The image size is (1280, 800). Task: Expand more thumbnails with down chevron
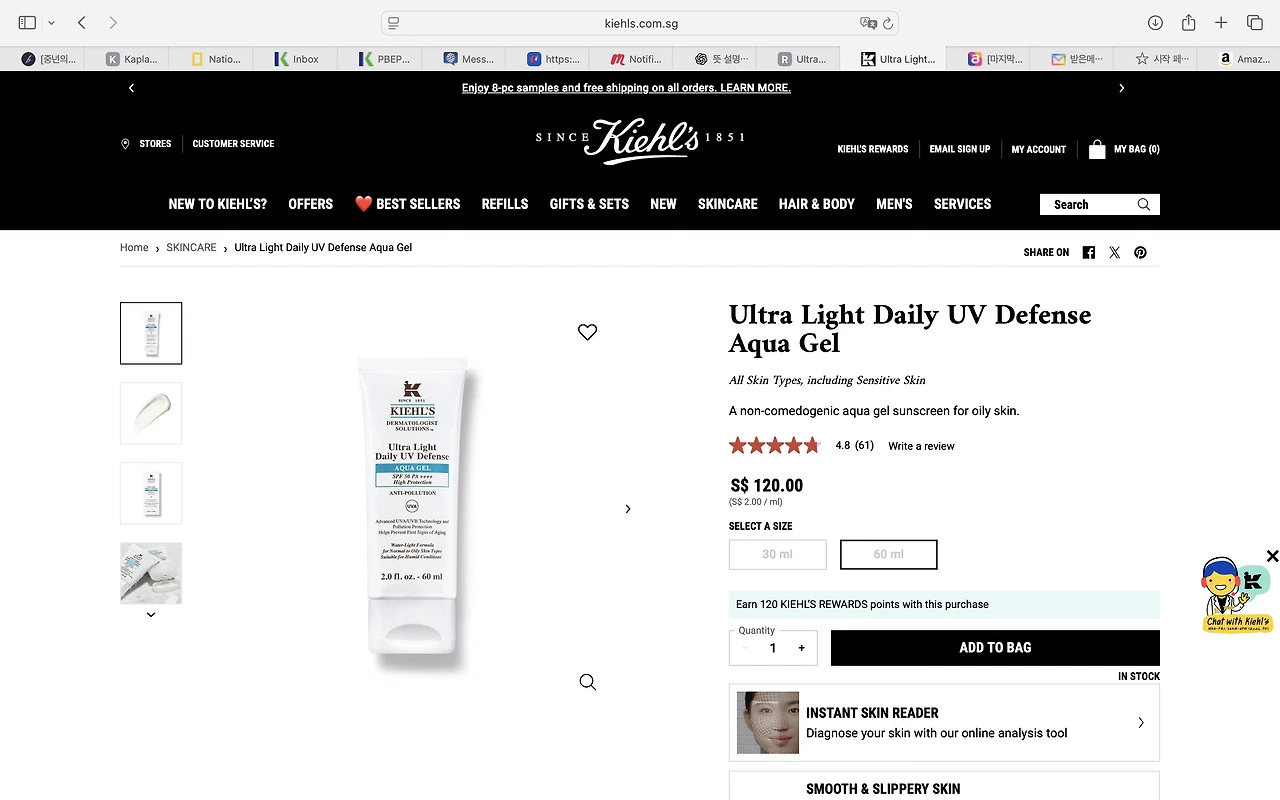151,615
